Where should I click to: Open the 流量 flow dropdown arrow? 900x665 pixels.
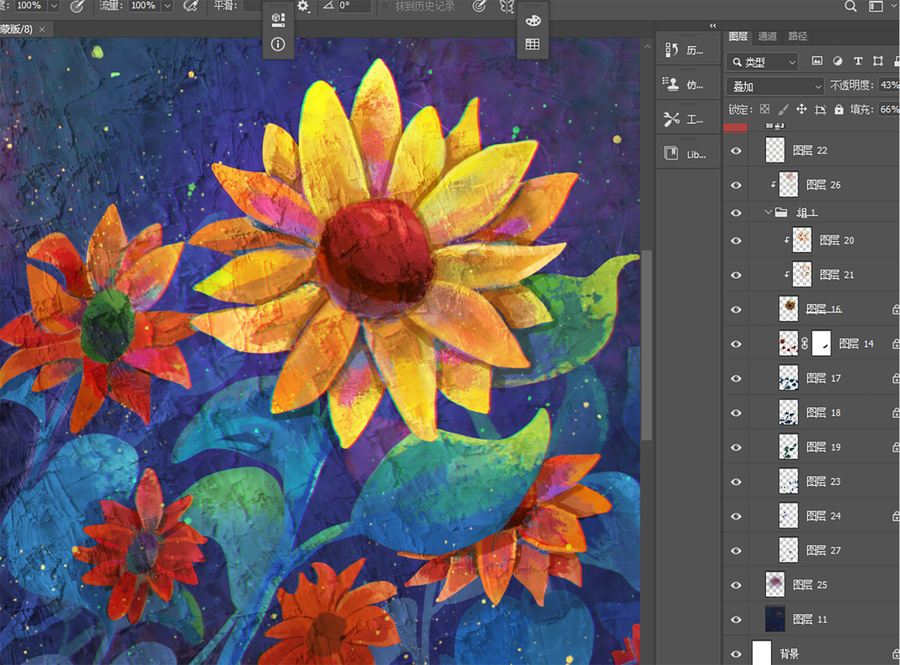[168, 6]
